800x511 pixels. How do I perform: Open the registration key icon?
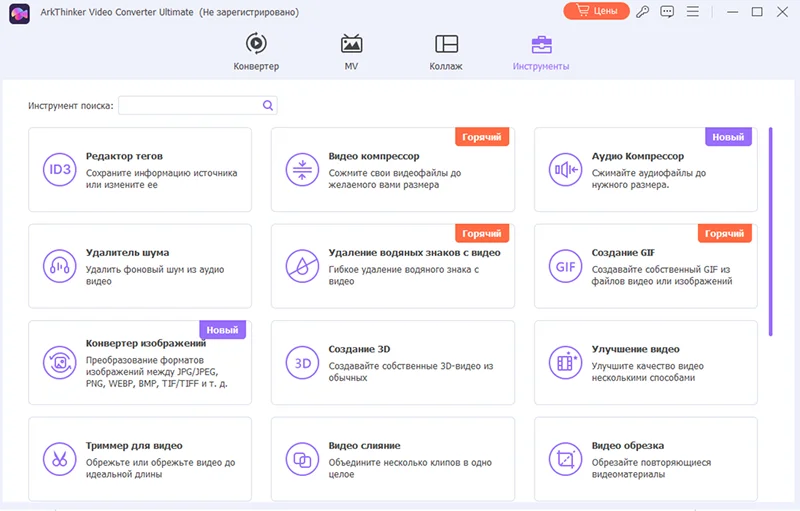pyautogui.click(x=642, y=11)
